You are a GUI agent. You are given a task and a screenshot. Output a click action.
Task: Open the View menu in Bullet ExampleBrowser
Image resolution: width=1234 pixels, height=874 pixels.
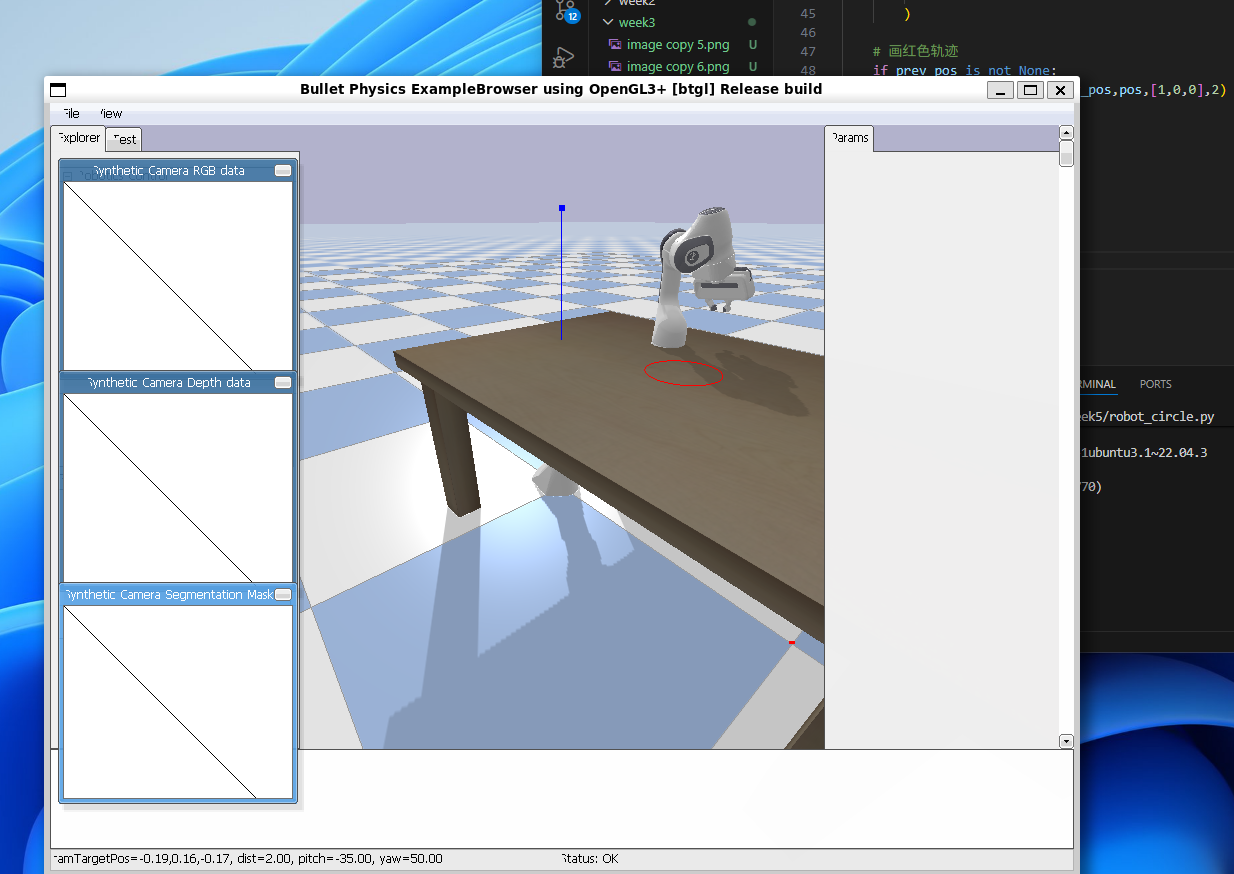pyautogui.click(x=110, y=114)
